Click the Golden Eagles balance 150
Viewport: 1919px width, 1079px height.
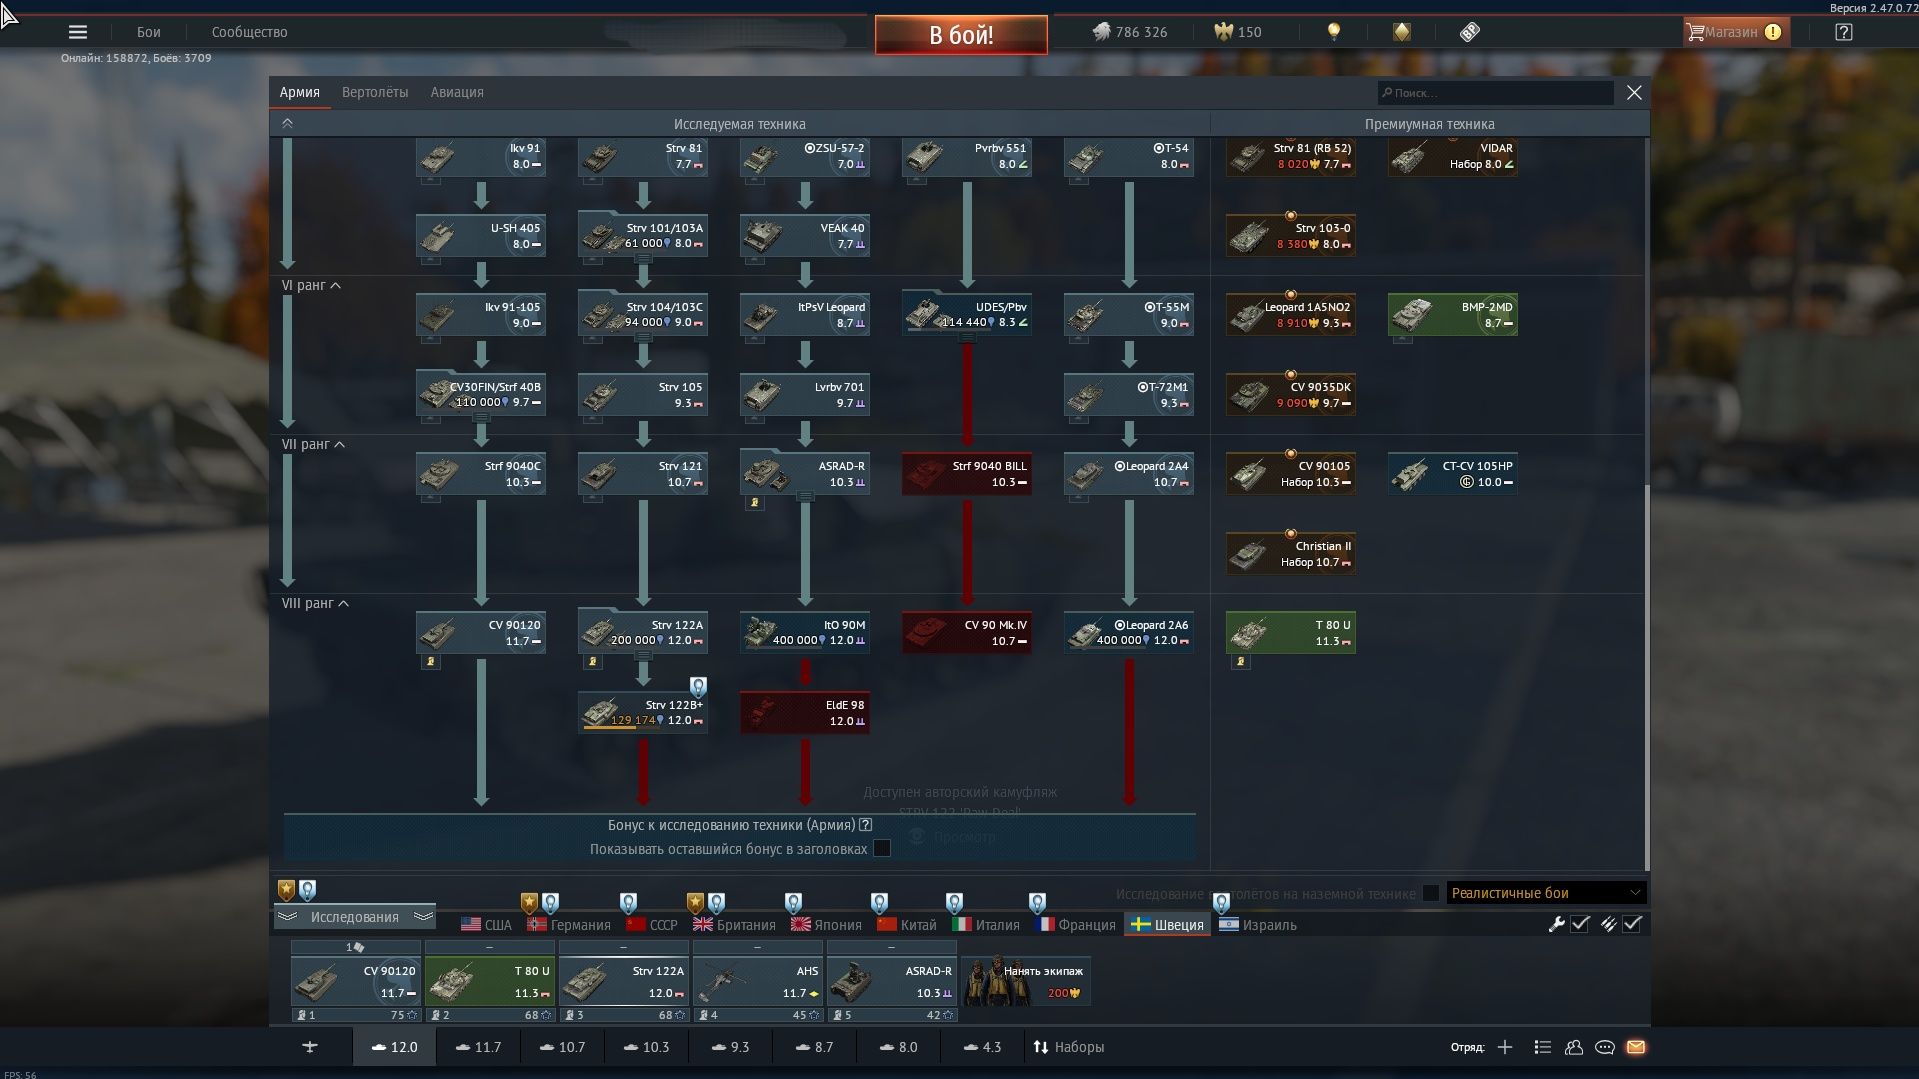click(x=1238, y=32)
